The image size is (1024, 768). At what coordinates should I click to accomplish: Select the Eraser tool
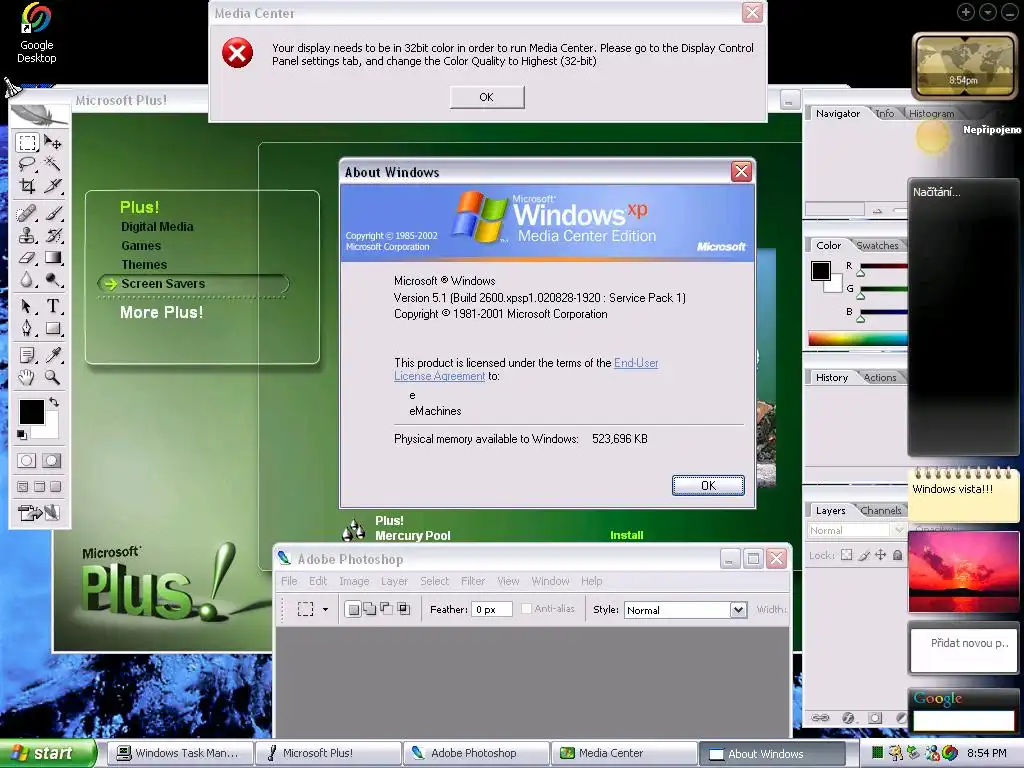(27, 257)
